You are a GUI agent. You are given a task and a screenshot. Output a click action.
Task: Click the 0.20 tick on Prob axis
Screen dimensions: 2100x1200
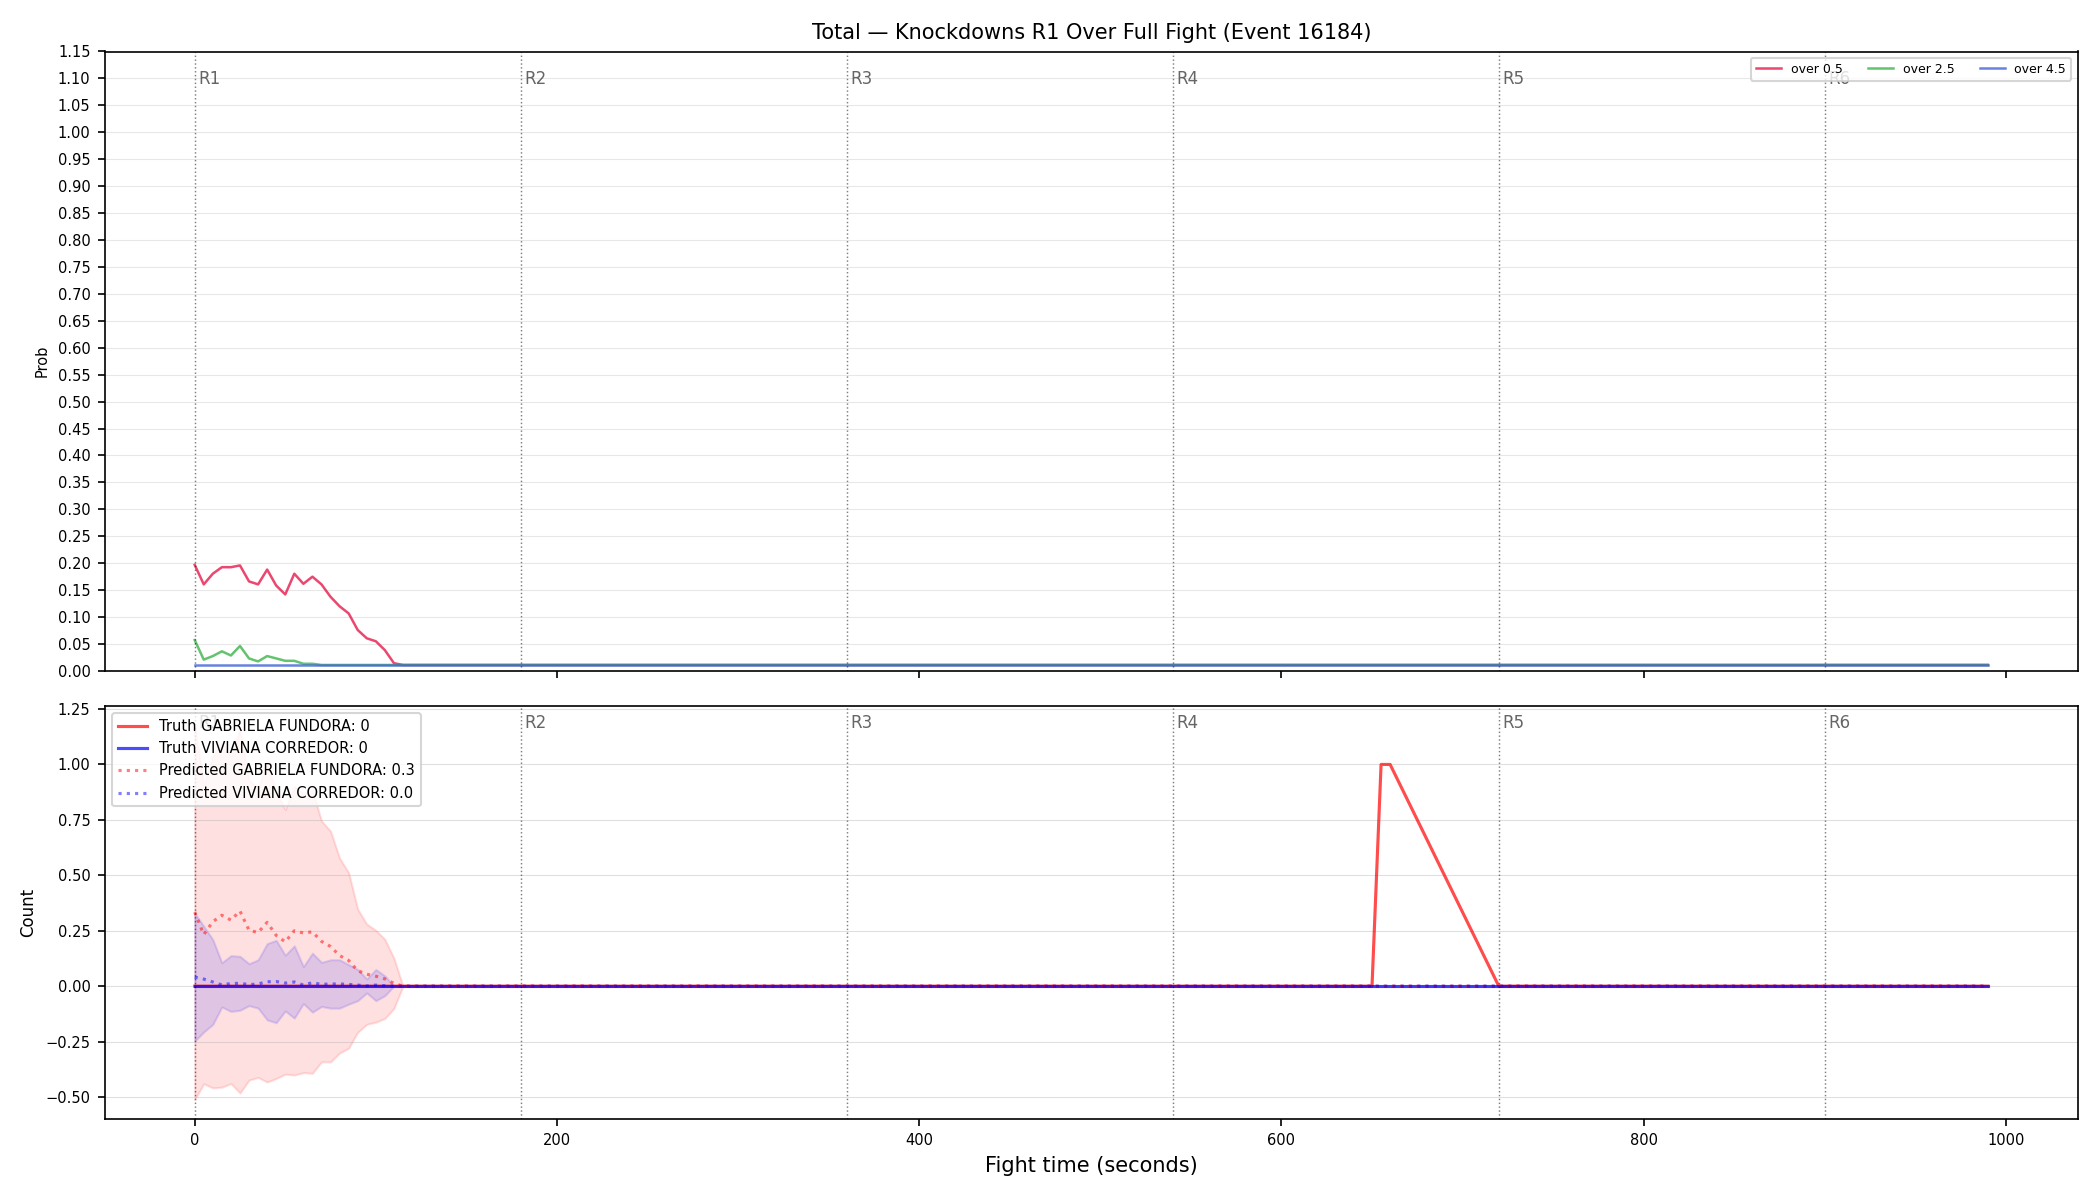(x=74, y=564)
